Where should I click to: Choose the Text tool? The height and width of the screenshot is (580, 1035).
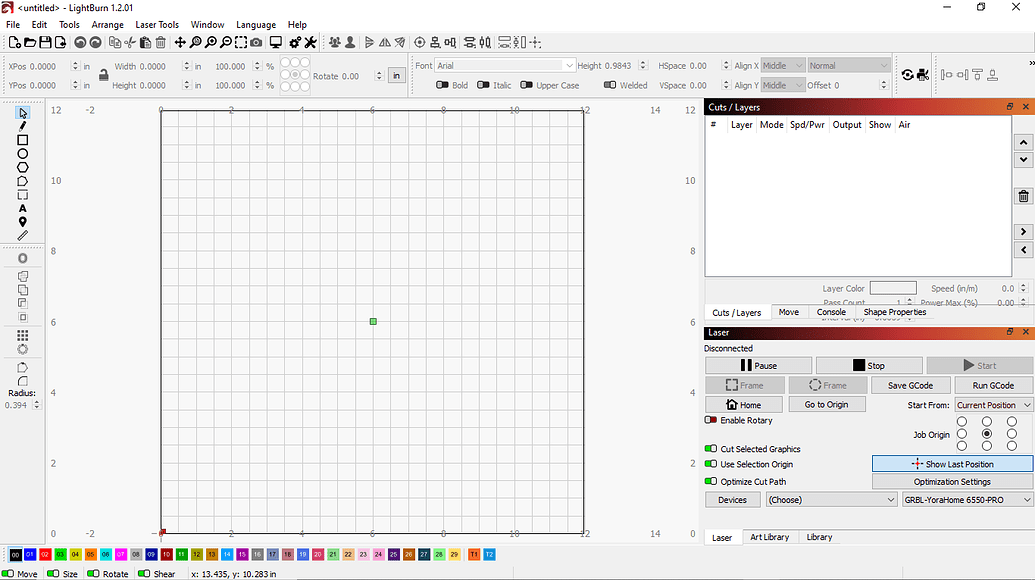tap(22, 208)
